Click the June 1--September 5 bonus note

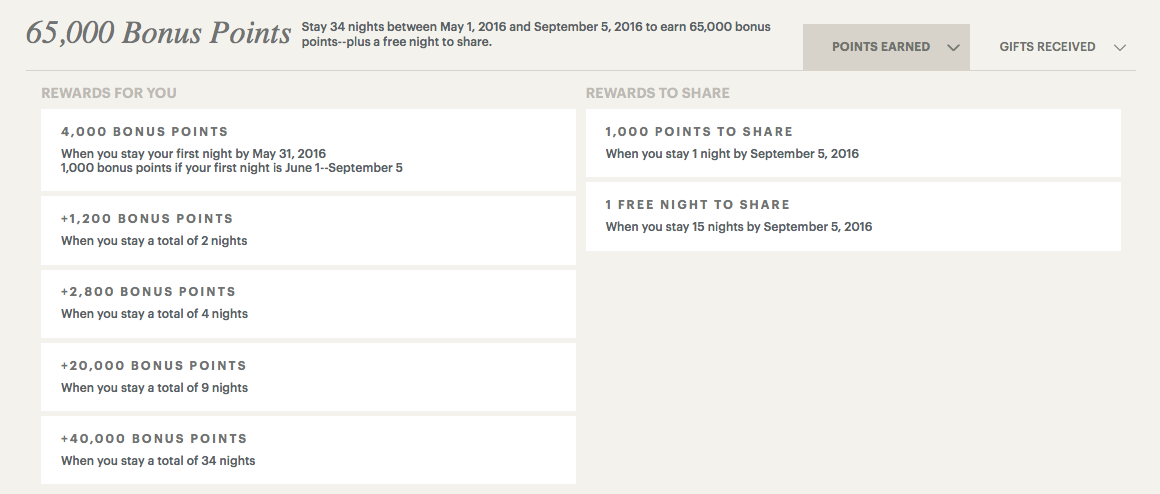pyautogui.click(x=232, y=167)
